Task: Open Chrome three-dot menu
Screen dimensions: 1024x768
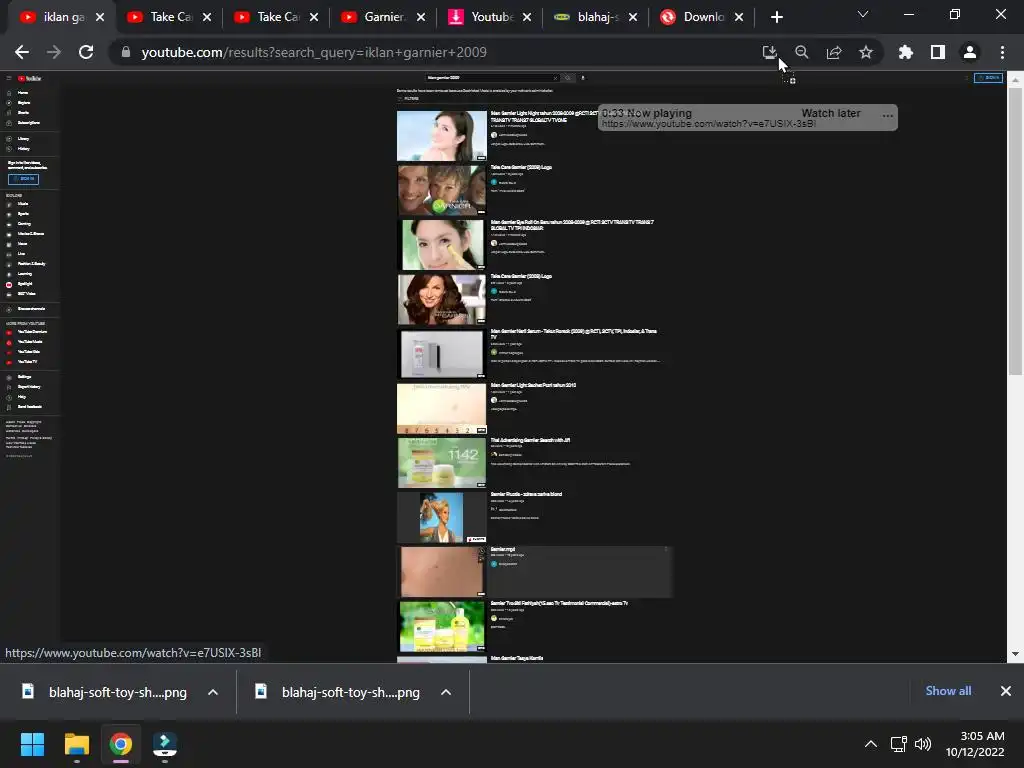Action: click(x=1002, y=52)
